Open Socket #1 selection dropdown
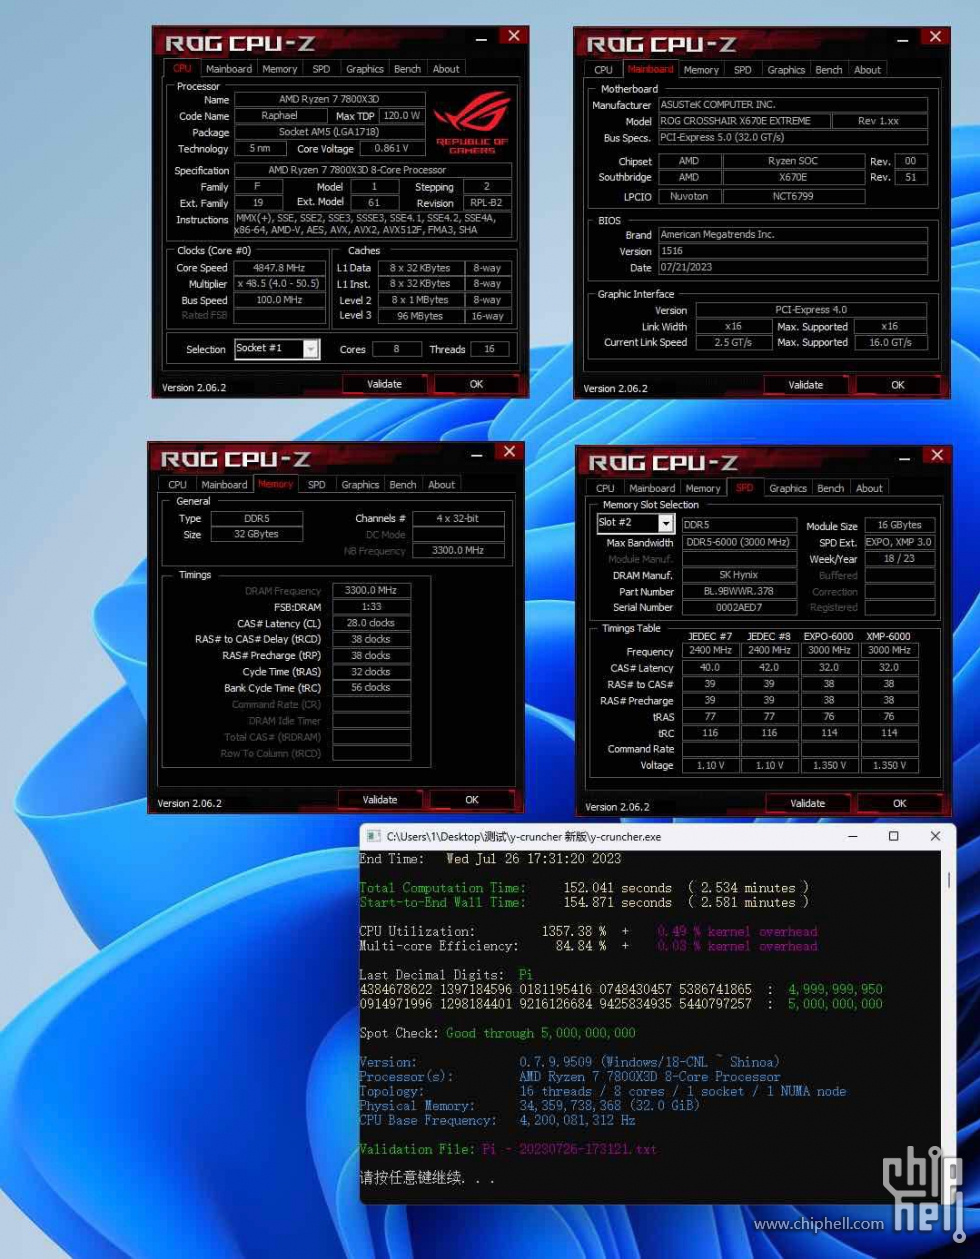Image resolution: width=980 pixels, height=1259 pixels. [277, 348]
